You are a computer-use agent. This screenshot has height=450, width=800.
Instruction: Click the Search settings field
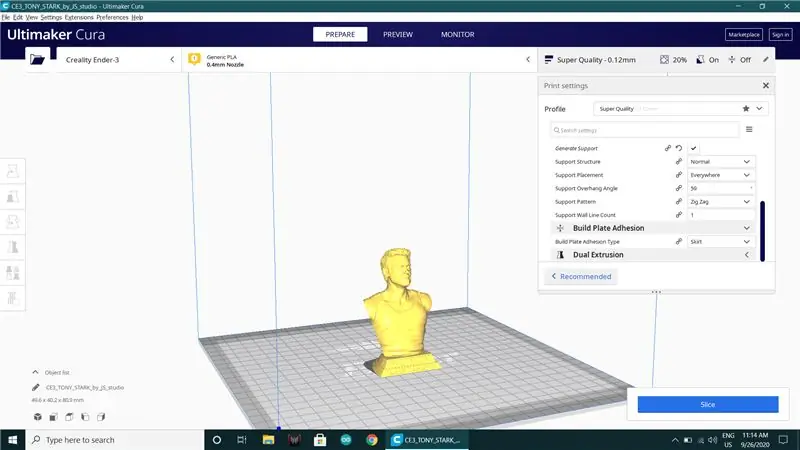(644, 130)
